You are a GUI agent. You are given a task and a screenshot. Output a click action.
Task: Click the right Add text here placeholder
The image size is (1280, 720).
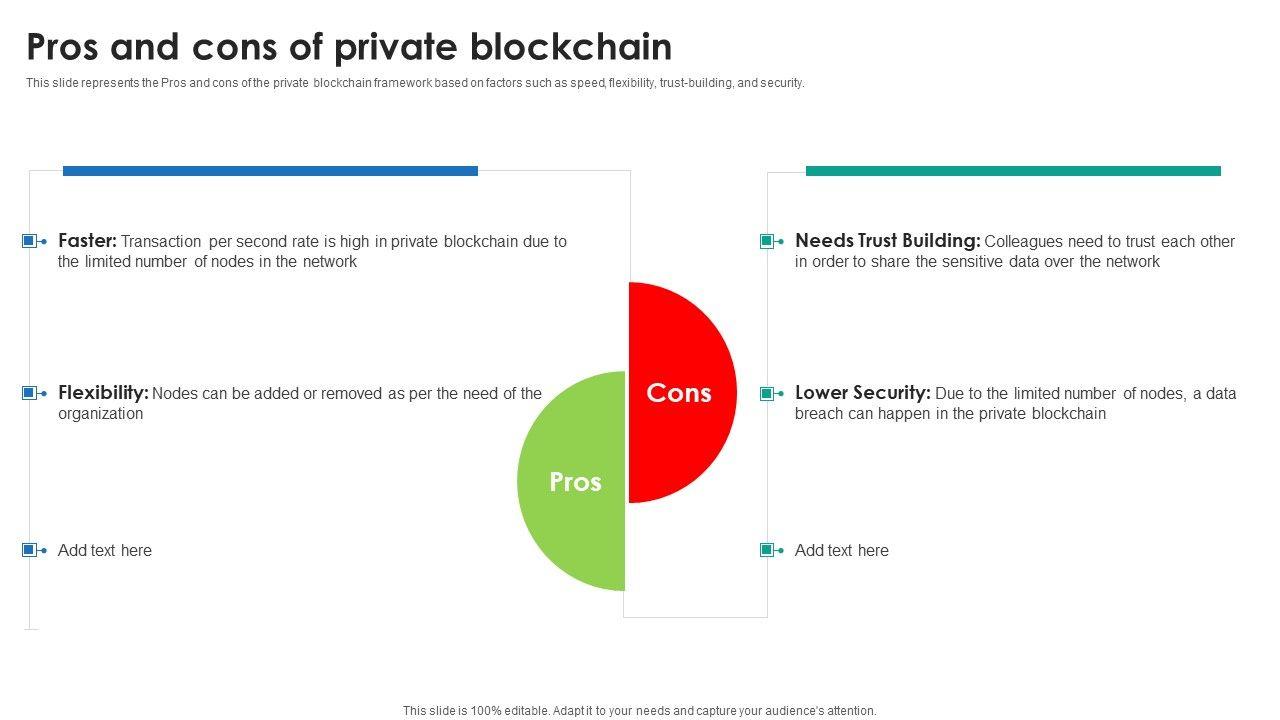click(841, 550)
